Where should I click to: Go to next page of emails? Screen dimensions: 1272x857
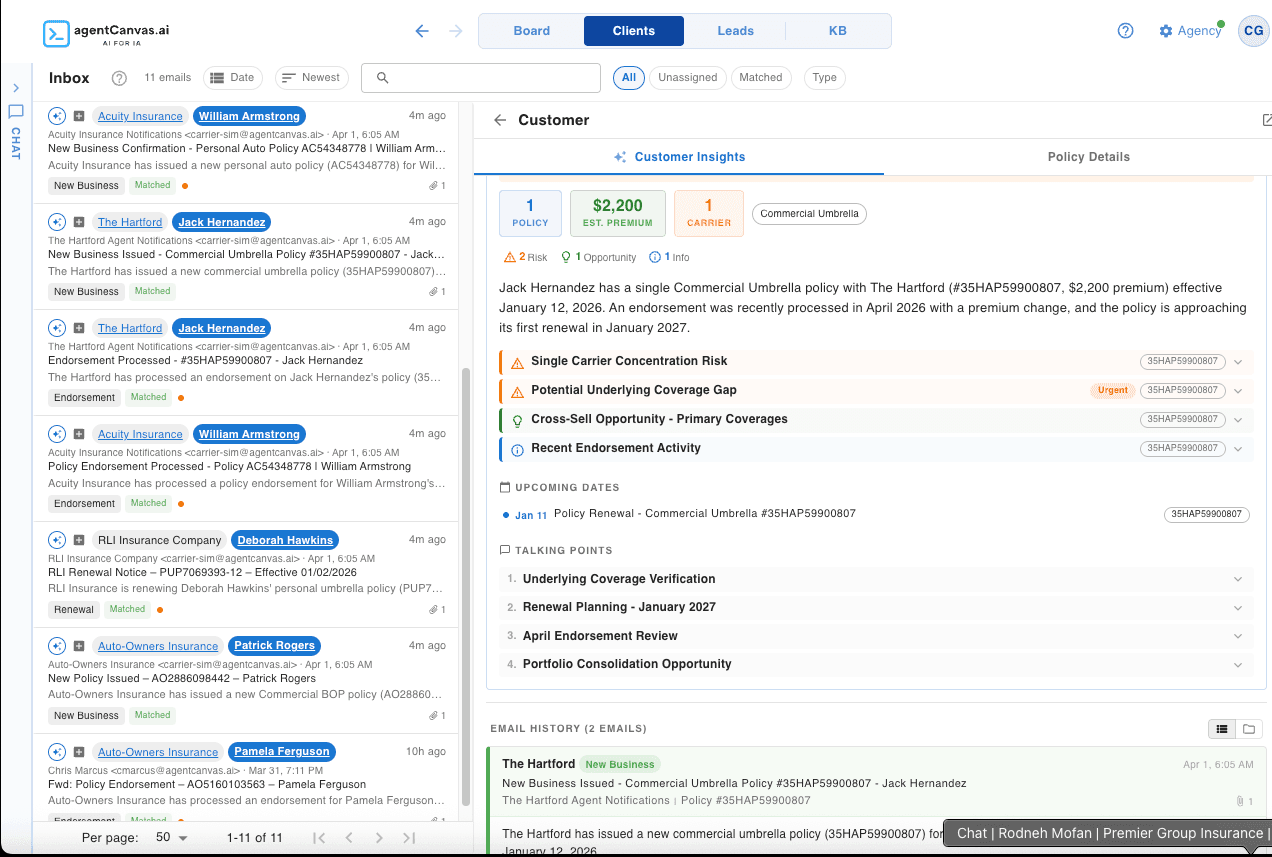(x=379, y=838)
